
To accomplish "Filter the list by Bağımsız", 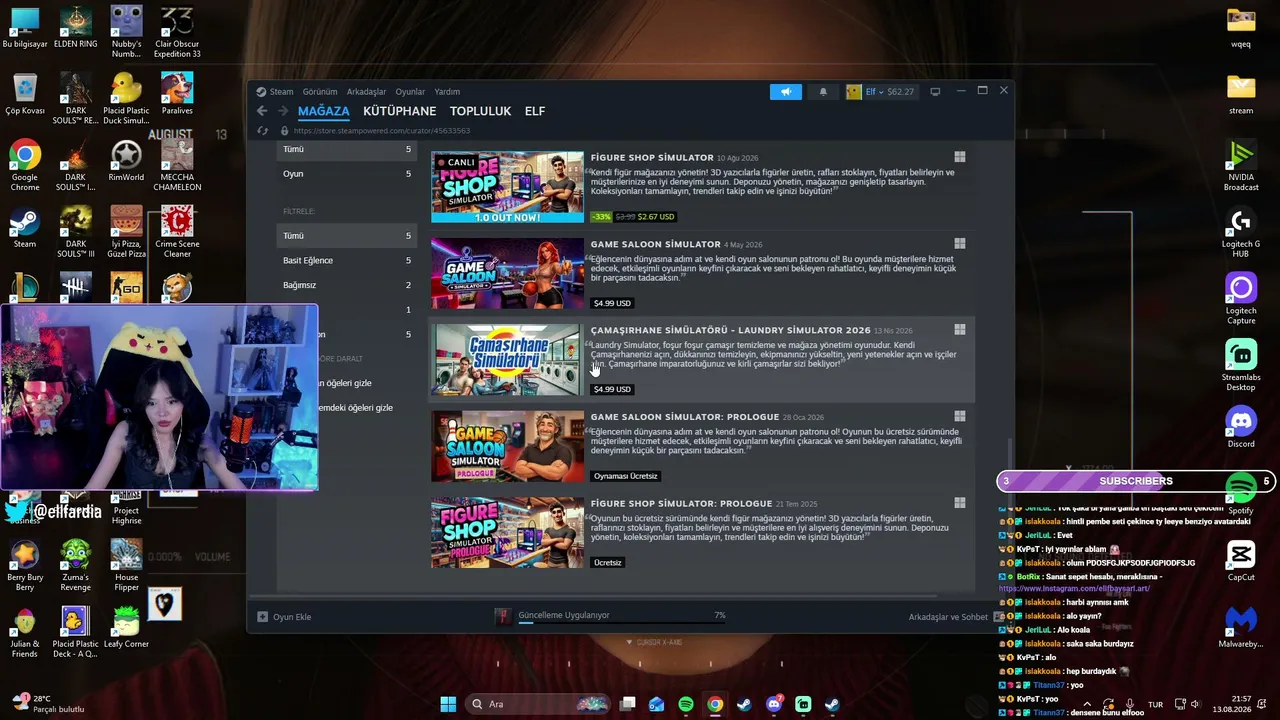I will 346,285.
